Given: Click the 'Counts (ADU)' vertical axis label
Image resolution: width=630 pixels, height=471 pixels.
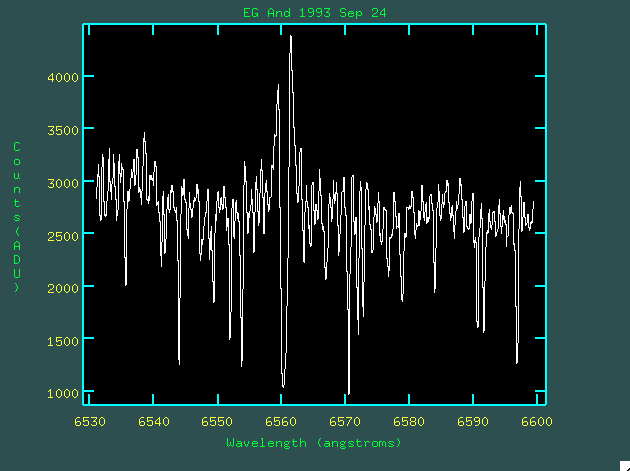Looking at the screenshot, I should coord(17,217).
